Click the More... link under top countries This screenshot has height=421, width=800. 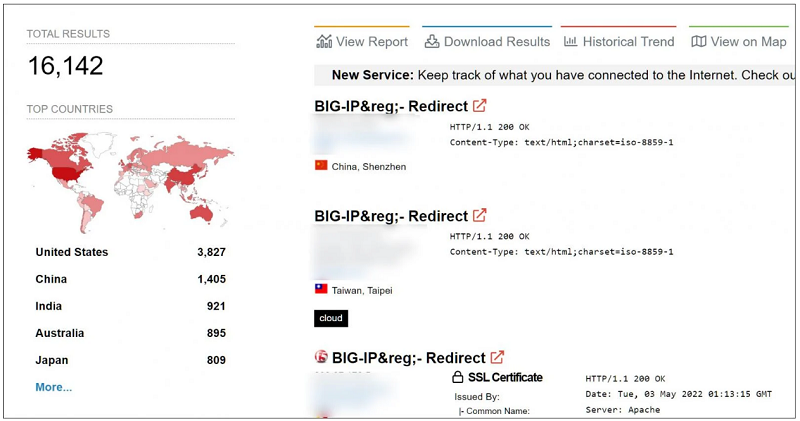point(54,387)
